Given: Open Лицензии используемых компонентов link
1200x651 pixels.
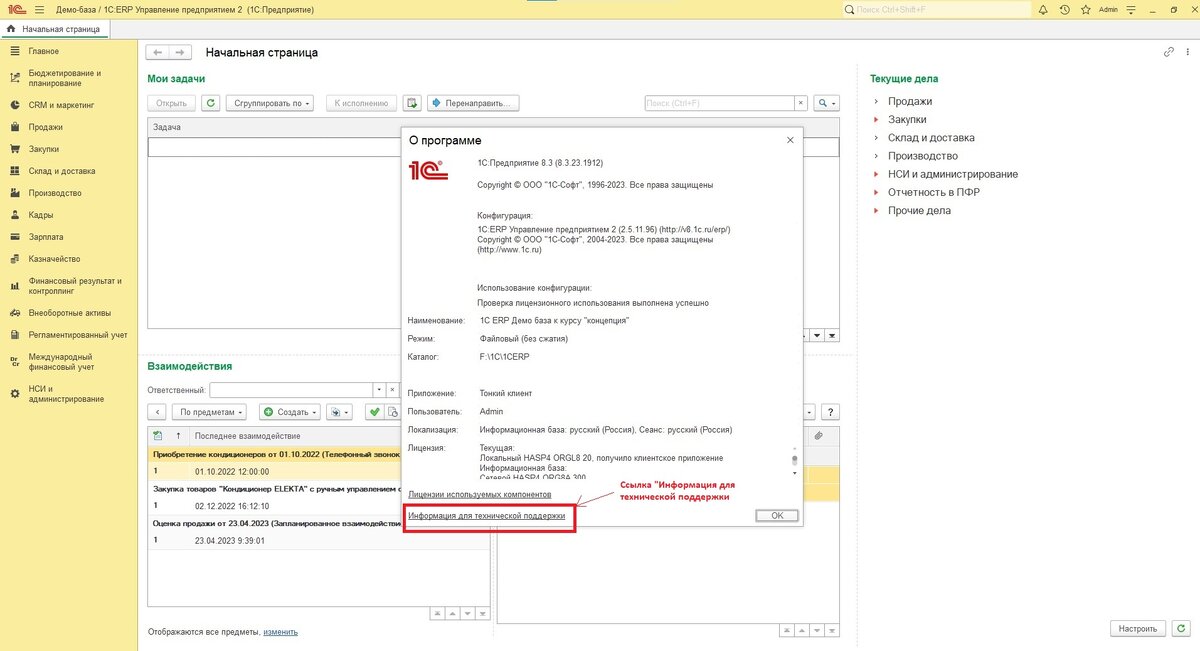Looking at the screenshot, I should [480, 495].
